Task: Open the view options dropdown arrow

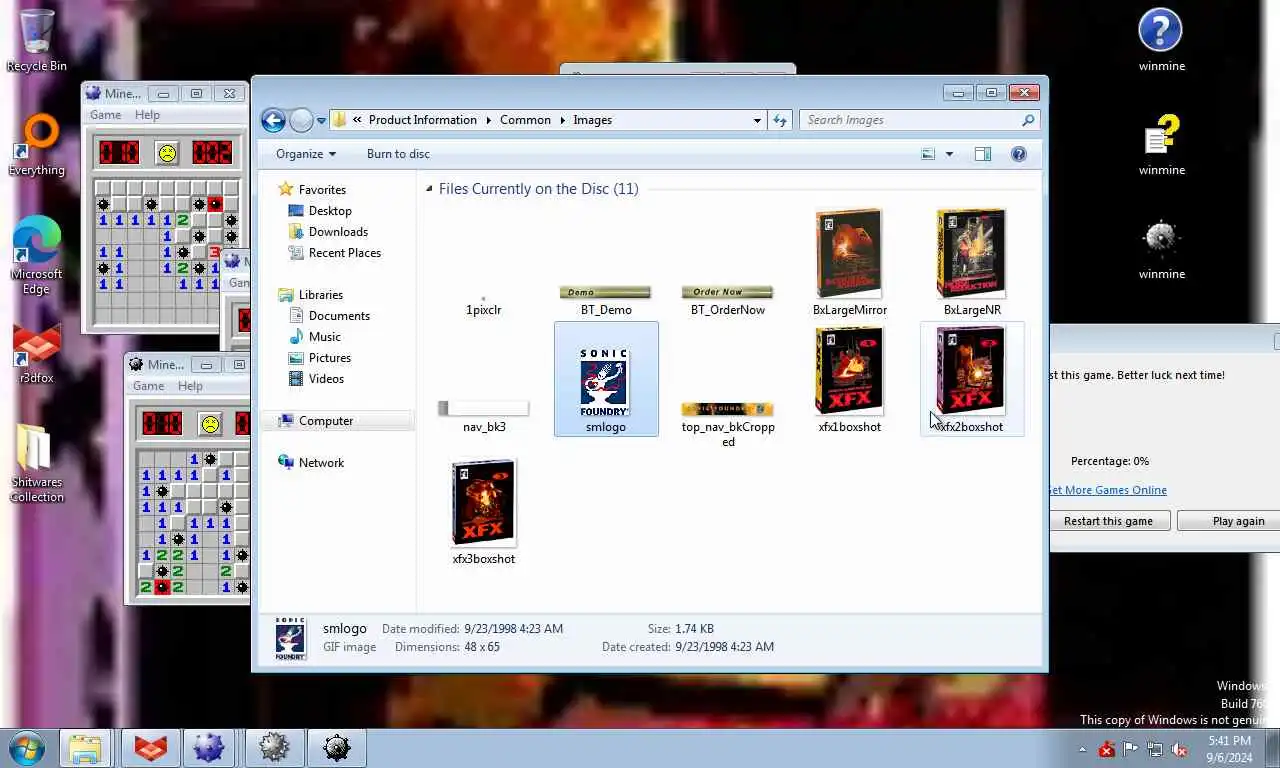Action: tap(949, 154)
